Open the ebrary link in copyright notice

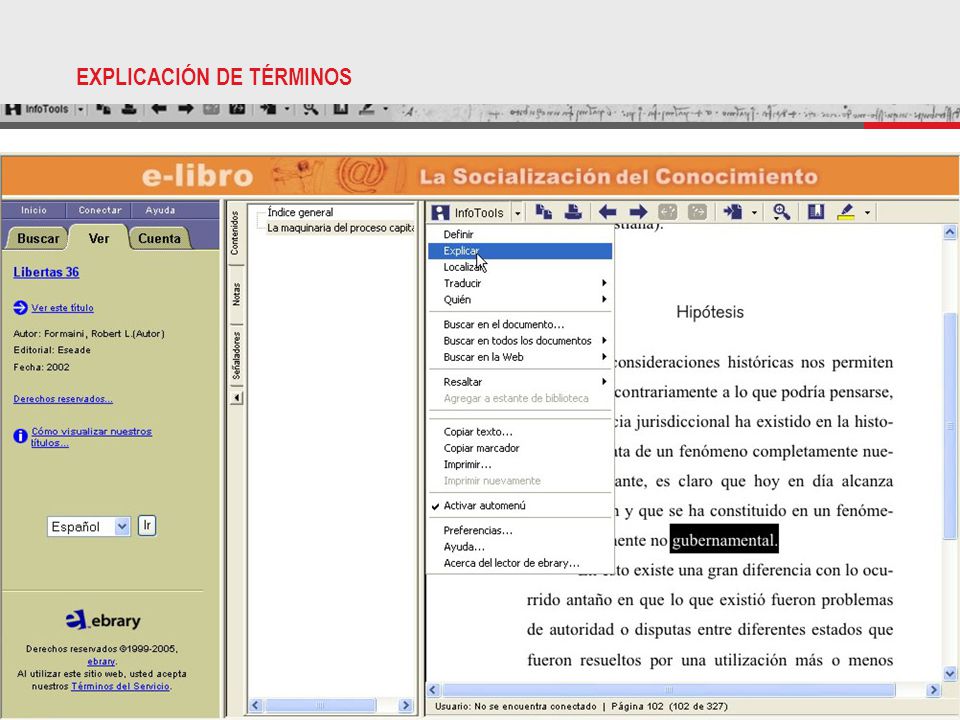(x=101, y=661)
